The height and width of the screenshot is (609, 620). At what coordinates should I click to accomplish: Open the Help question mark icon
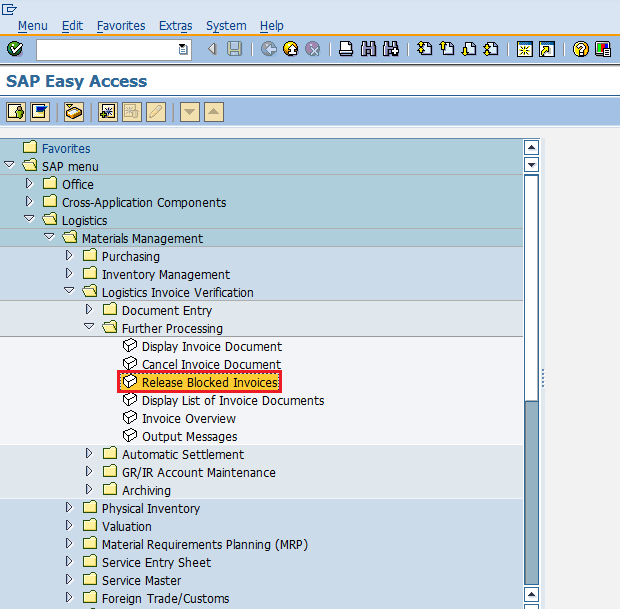pos(580,49)
